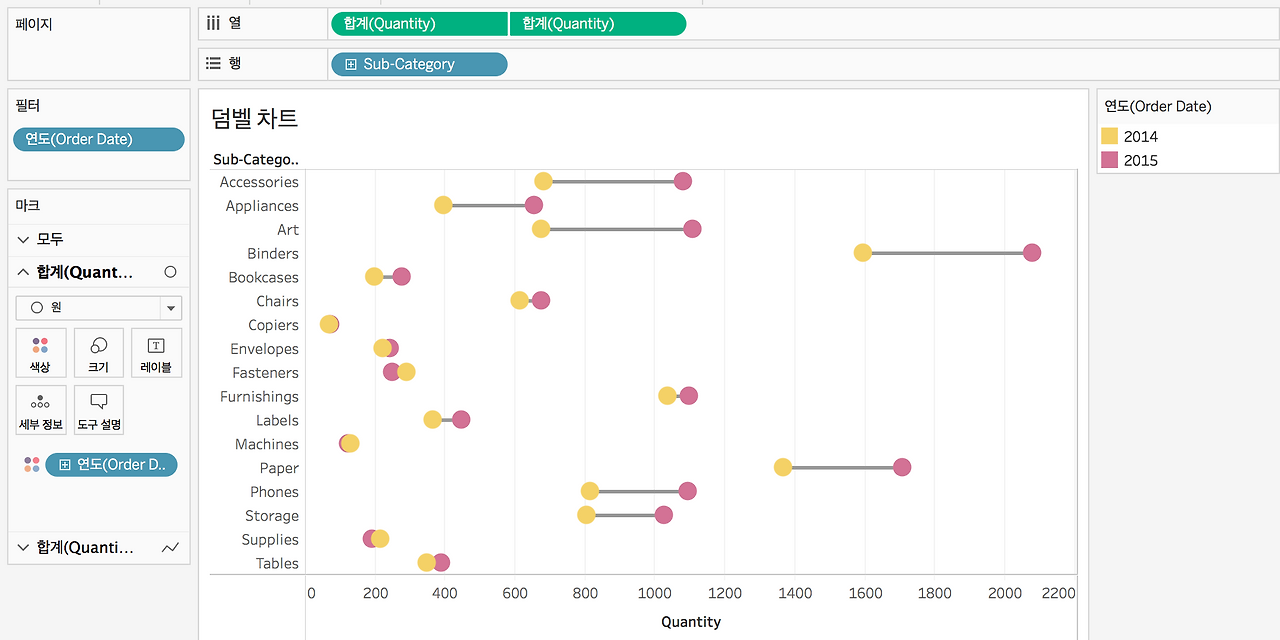Select the second 합계(Quantity) pill in columns
Viewport: 1280px width, 640px height.
click(597, 24)
